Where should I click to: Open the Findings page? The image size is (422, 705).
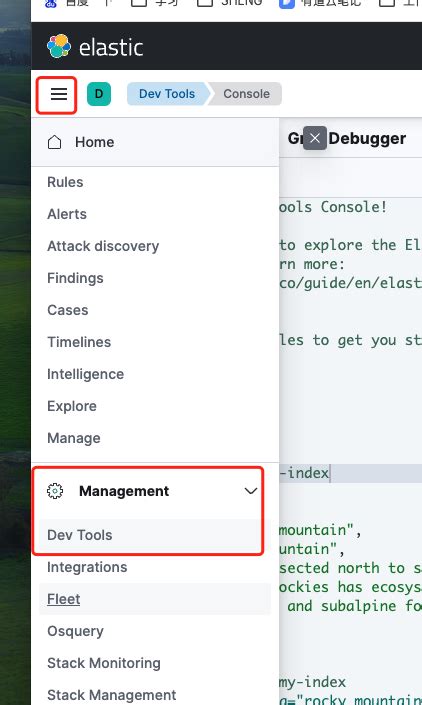(75, 278)
